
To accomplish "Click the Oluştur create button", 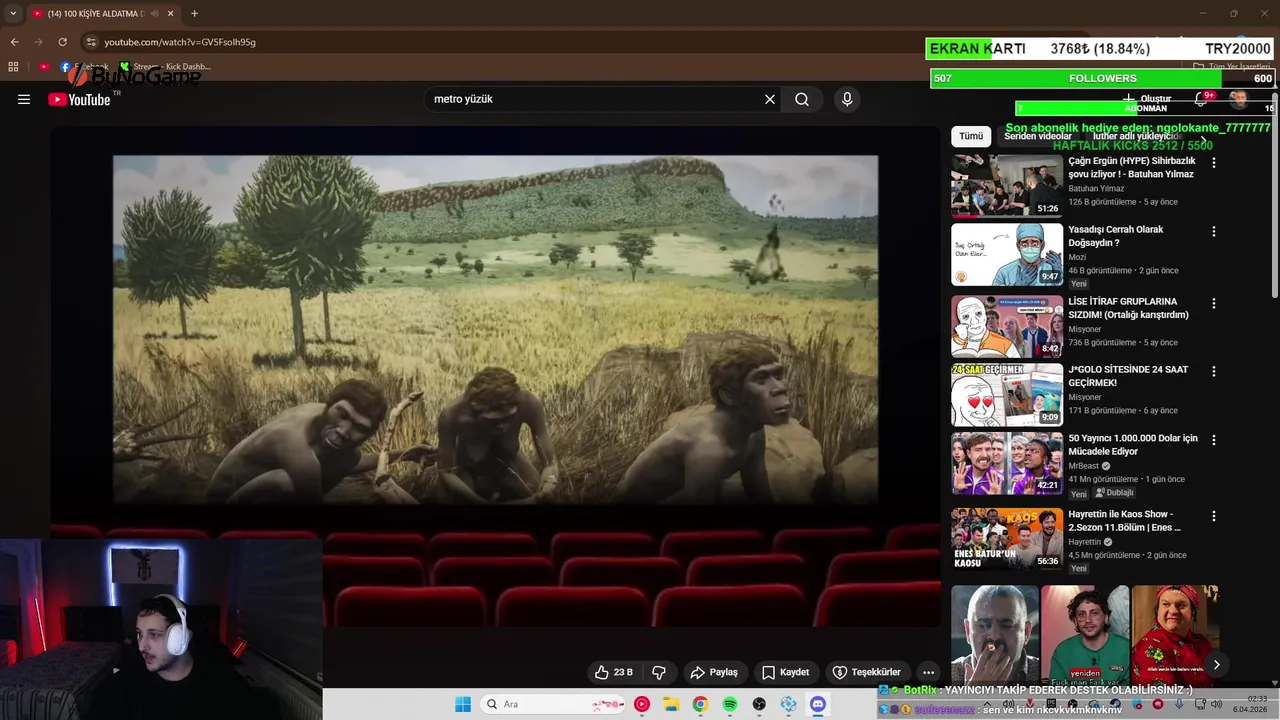I will click(x=1146, y=99).
